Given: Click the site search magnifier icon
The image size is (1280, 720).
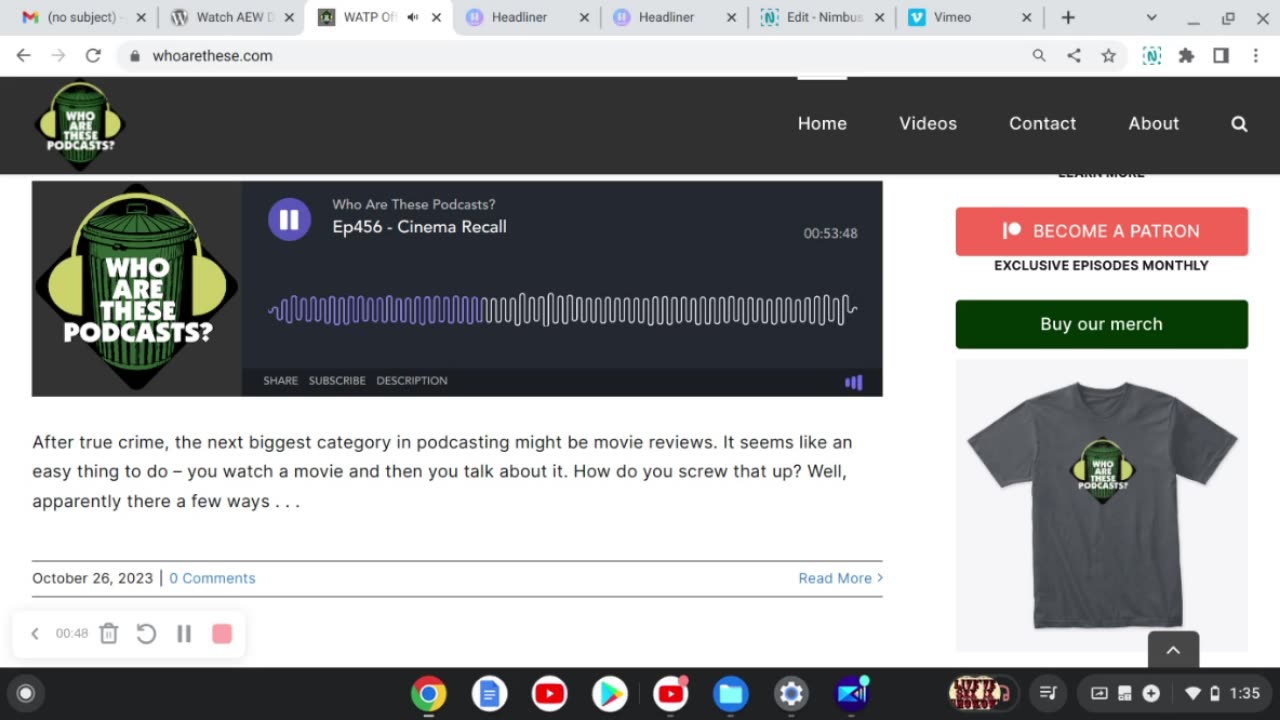Looking at the screenshot, I should click(1239, 124).
